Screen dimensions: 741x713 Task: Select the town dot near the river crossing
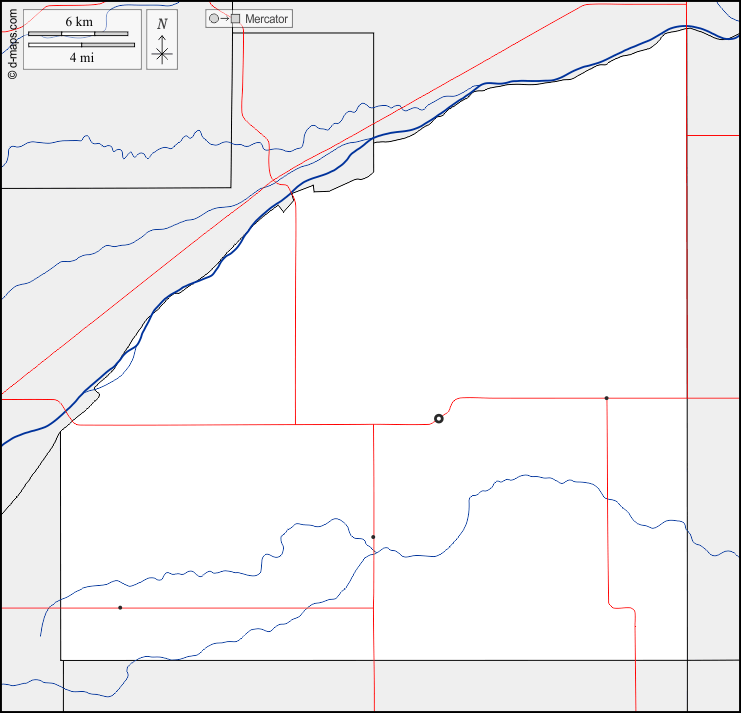coord(373,537)
